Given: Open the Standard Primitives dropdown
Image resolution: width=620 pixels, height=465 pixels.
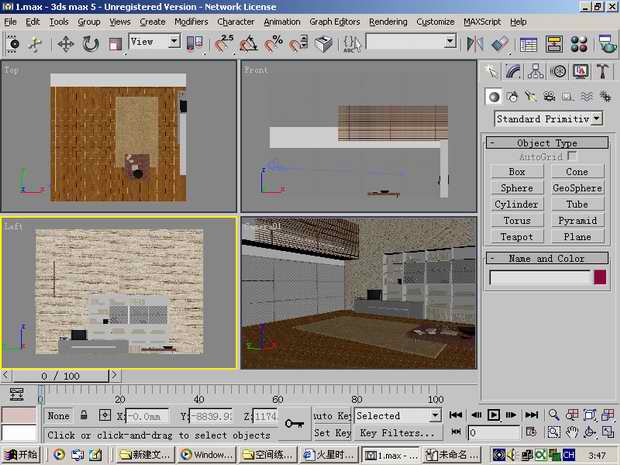Looking at the screenshot, I should (x=548, y=119).
